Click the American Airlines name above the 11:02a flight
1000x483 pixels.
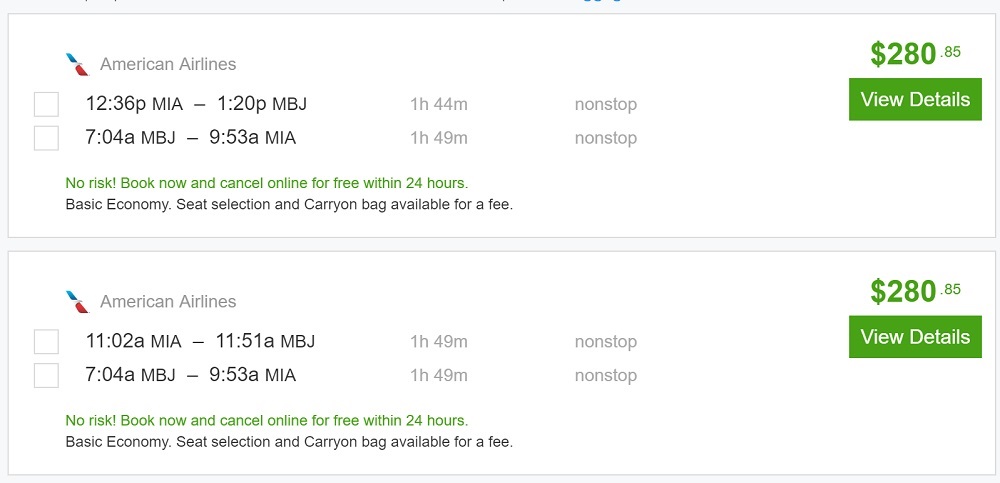pyautogui.click(x=168, y=301)
